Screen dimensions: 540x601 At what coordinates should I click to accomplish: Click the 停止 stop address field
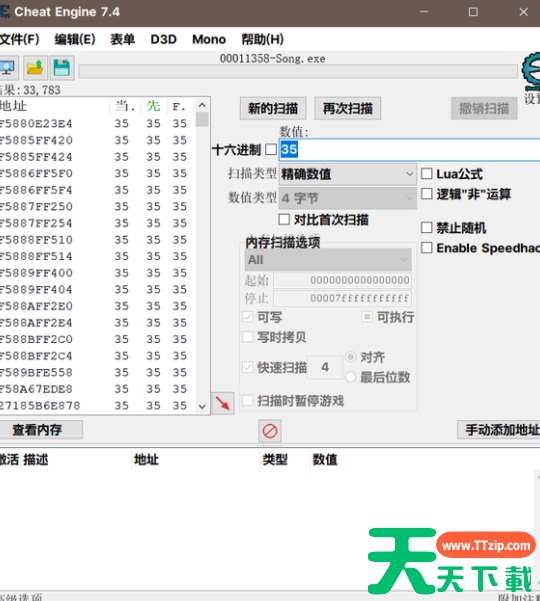coord(343,298)
